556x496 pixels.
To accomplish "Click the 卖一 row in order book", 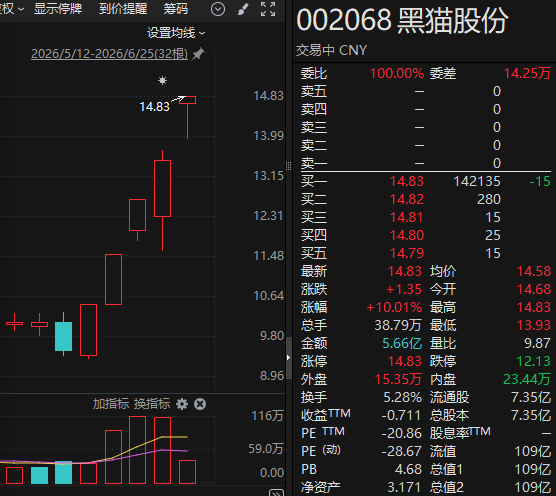I will (426, 163).
